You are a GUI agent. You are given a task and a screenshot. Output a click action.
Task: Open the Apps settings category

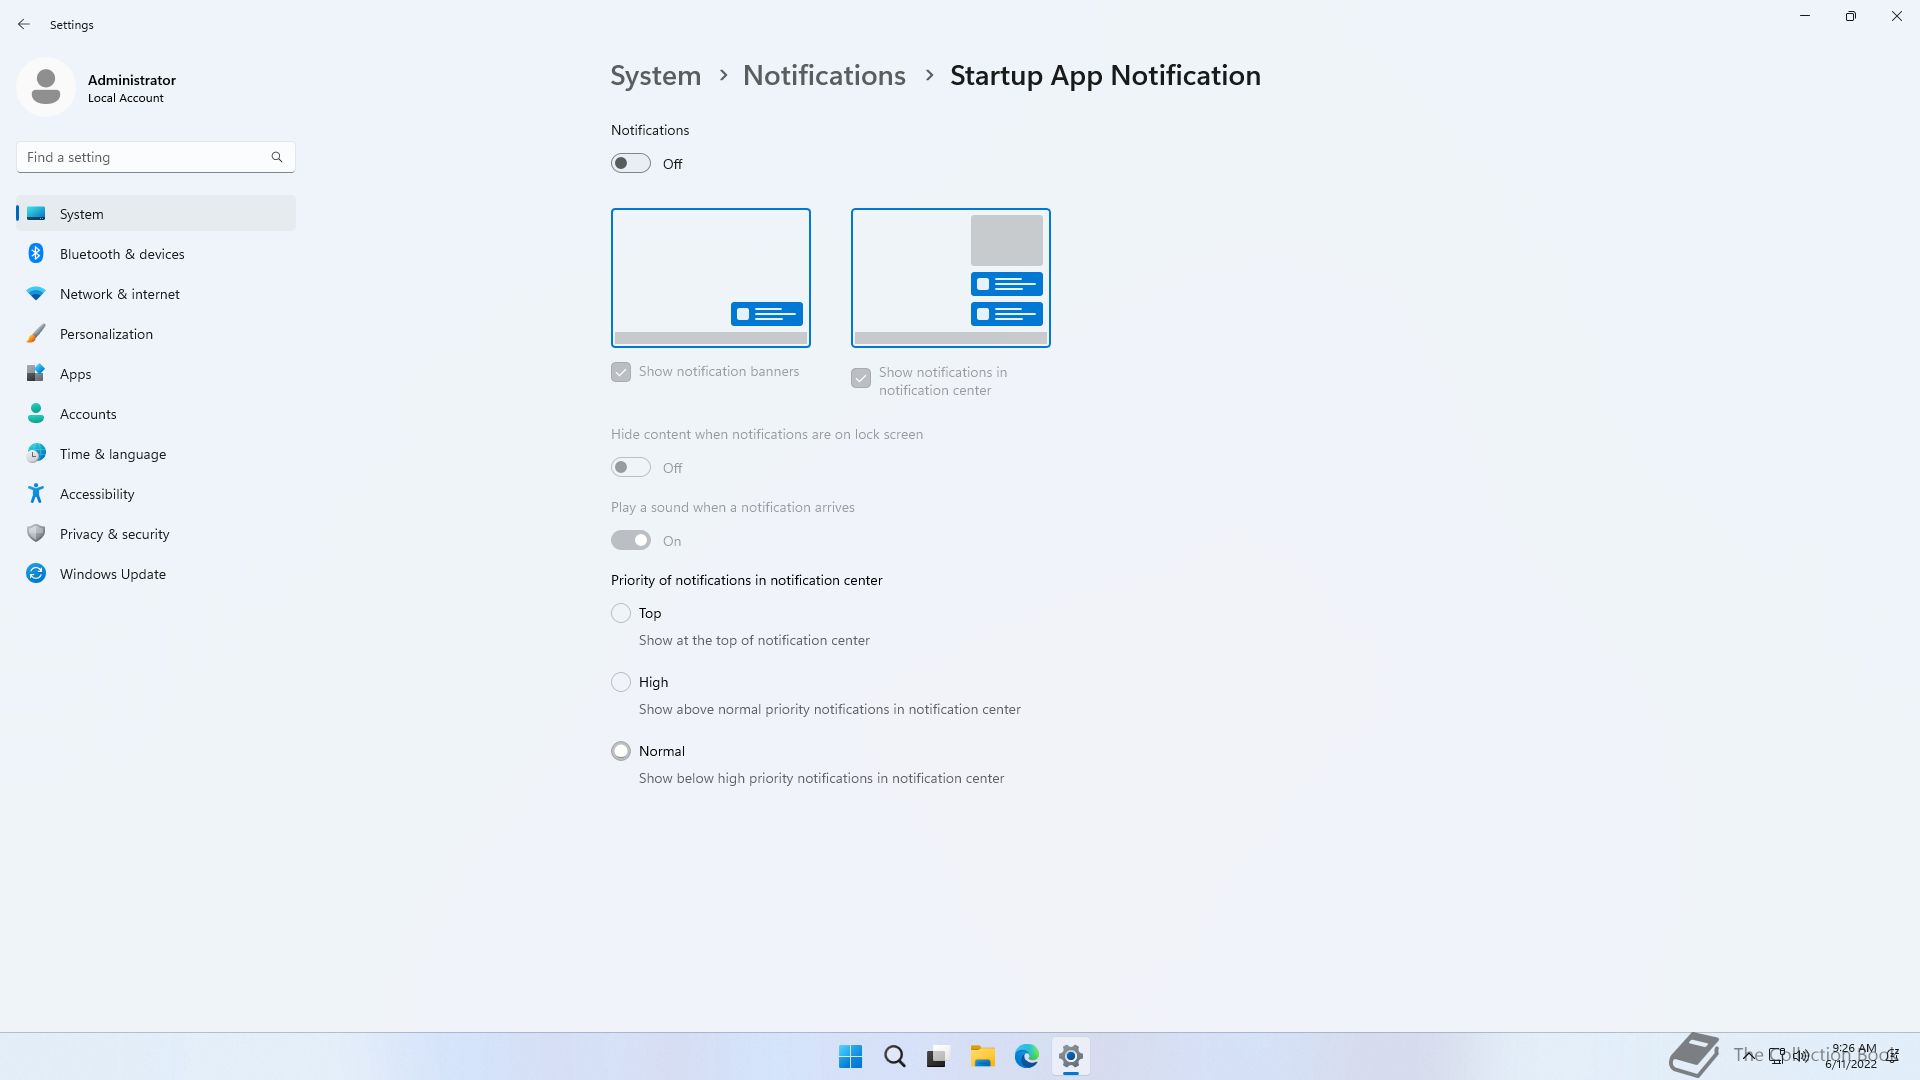click(x=75, y=374)
